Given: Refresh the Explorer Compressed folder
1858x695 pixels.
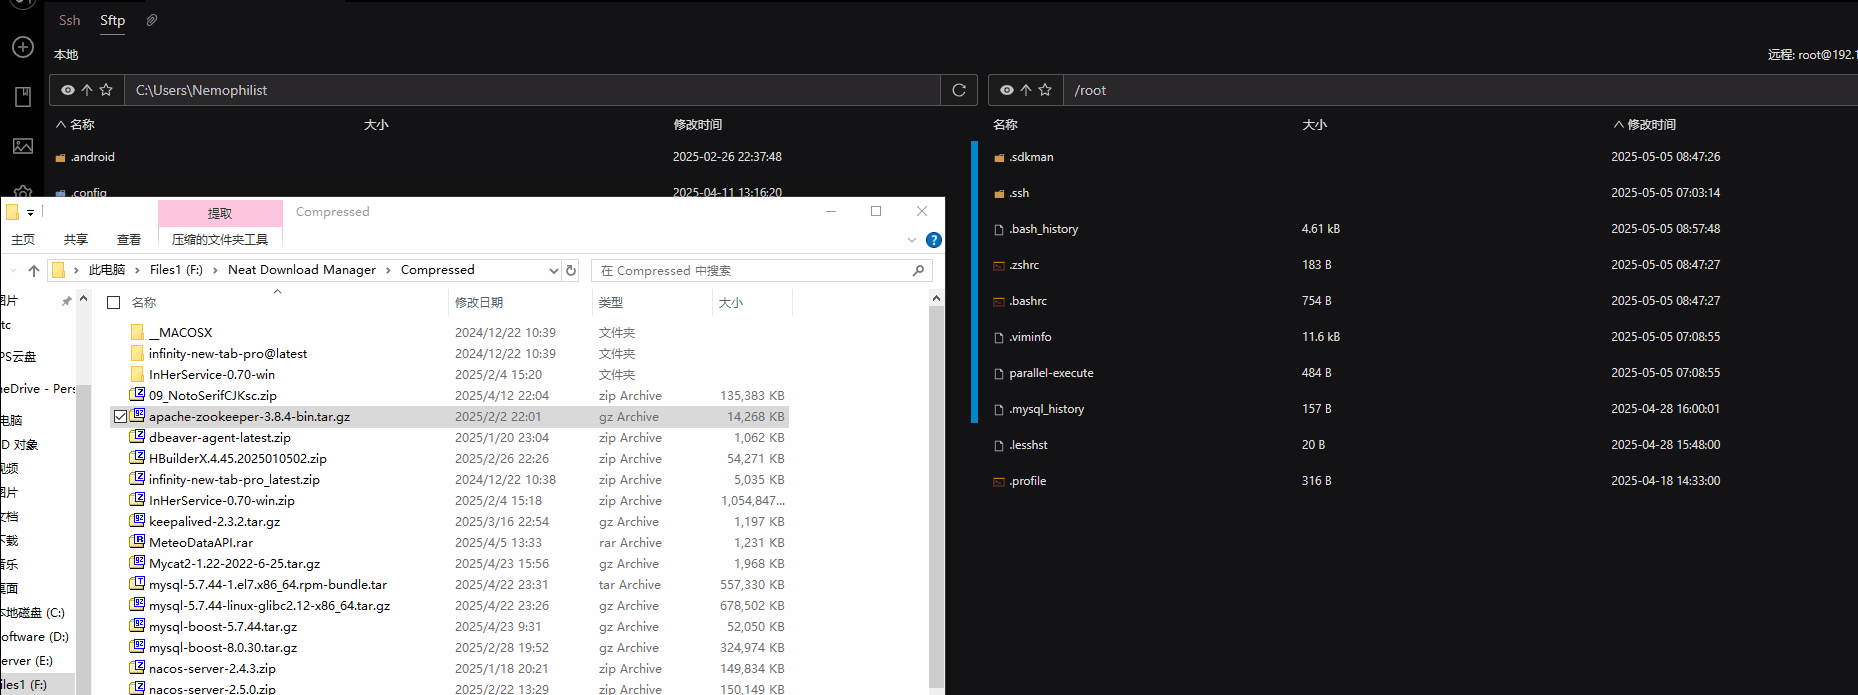Looking at the screenshot, I should tap(571, 270).
